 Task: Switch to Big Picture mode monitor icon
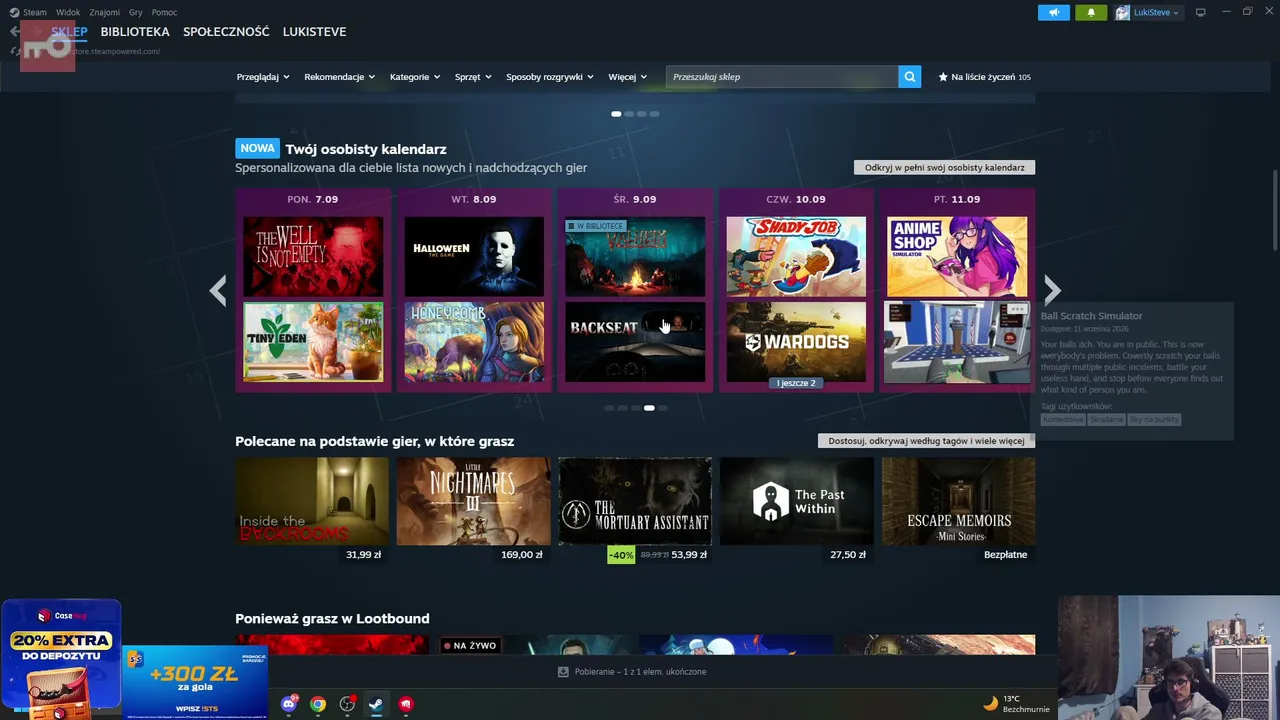1200,12
